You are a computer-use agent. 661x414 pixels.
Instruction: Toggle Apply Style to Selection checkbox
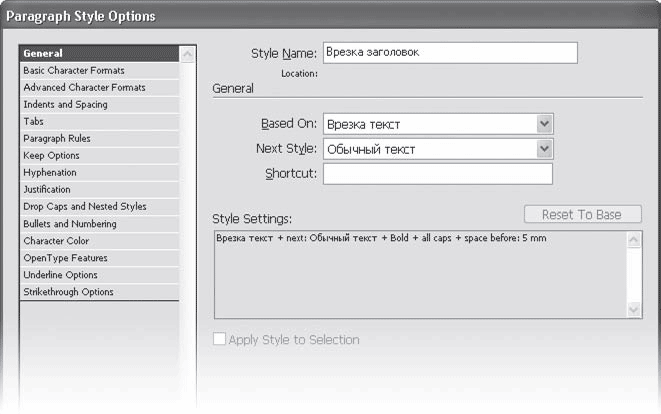[221, 340]
